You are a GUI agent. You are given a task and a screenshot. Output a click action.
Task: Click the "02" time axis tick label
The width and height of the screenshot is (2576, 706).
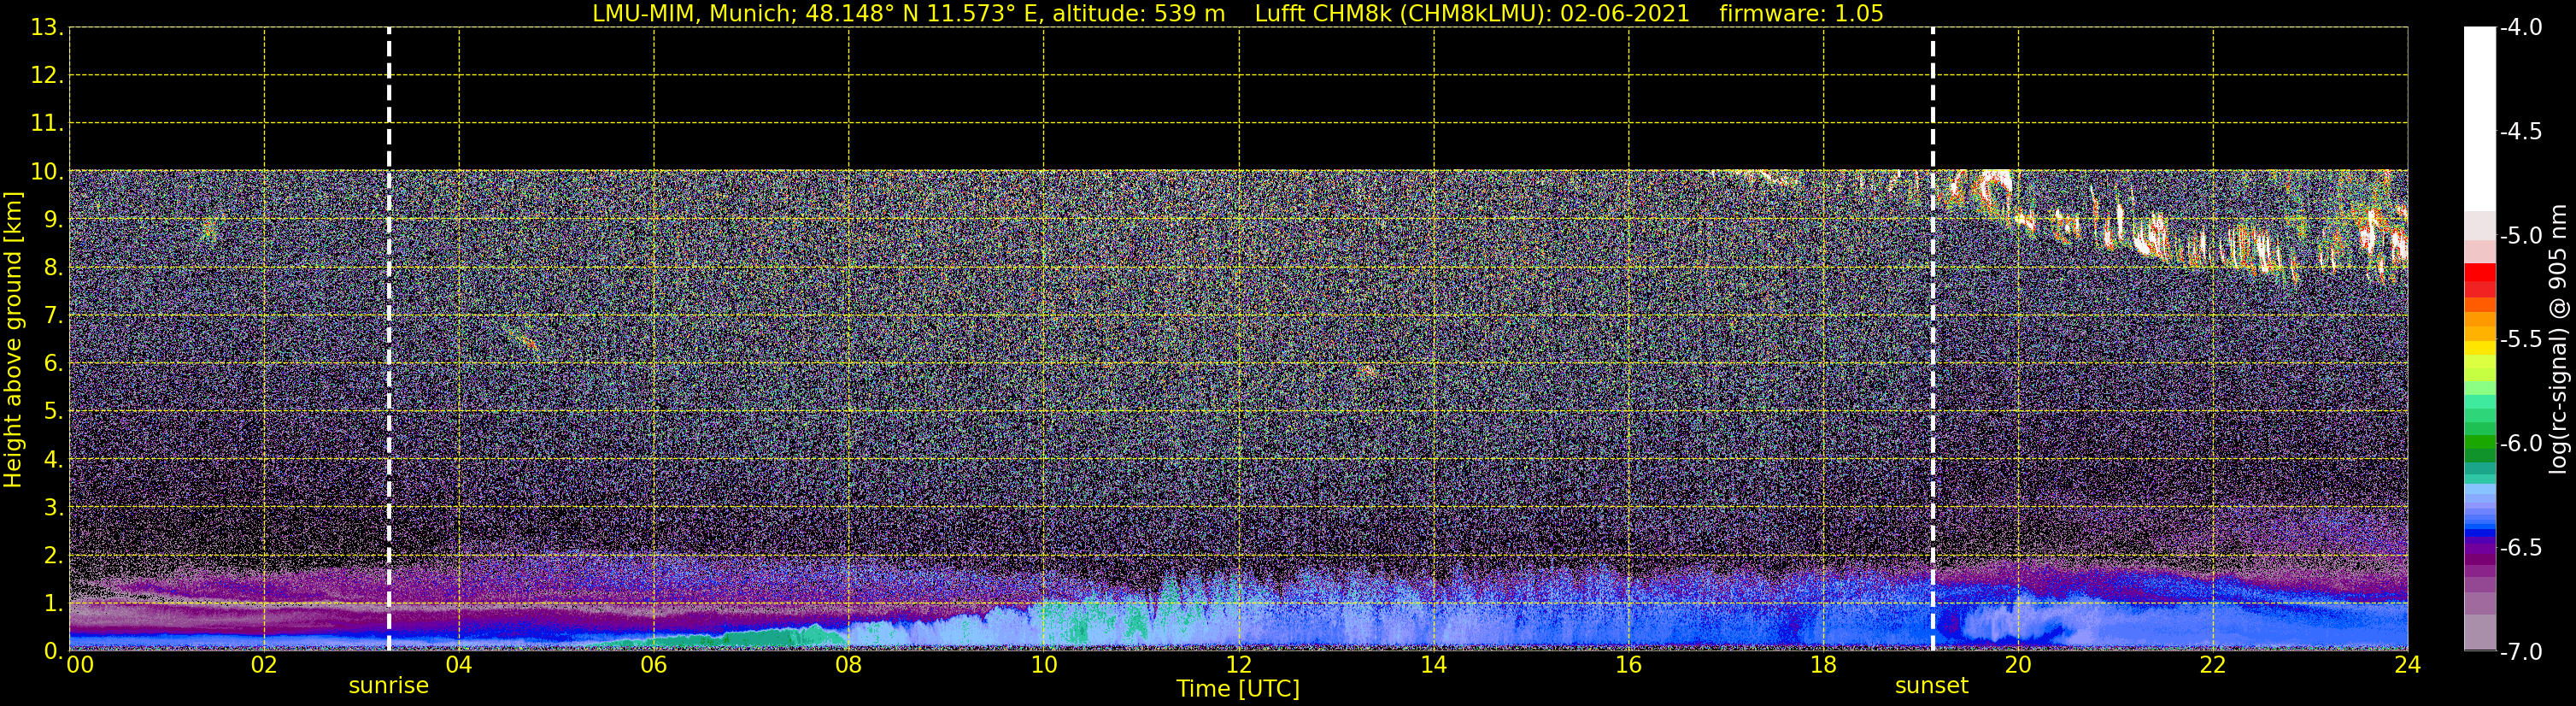[264, 665]
